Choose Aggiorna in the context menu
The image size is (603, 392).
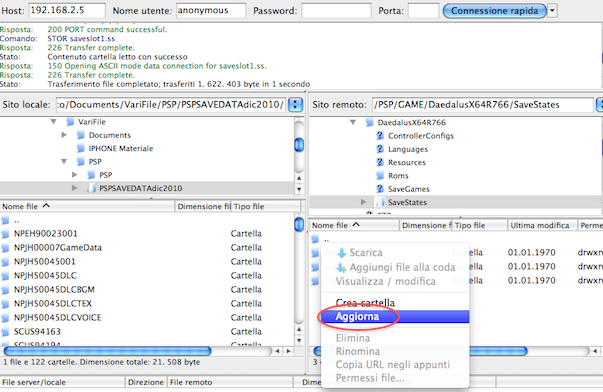click(395, 317)
